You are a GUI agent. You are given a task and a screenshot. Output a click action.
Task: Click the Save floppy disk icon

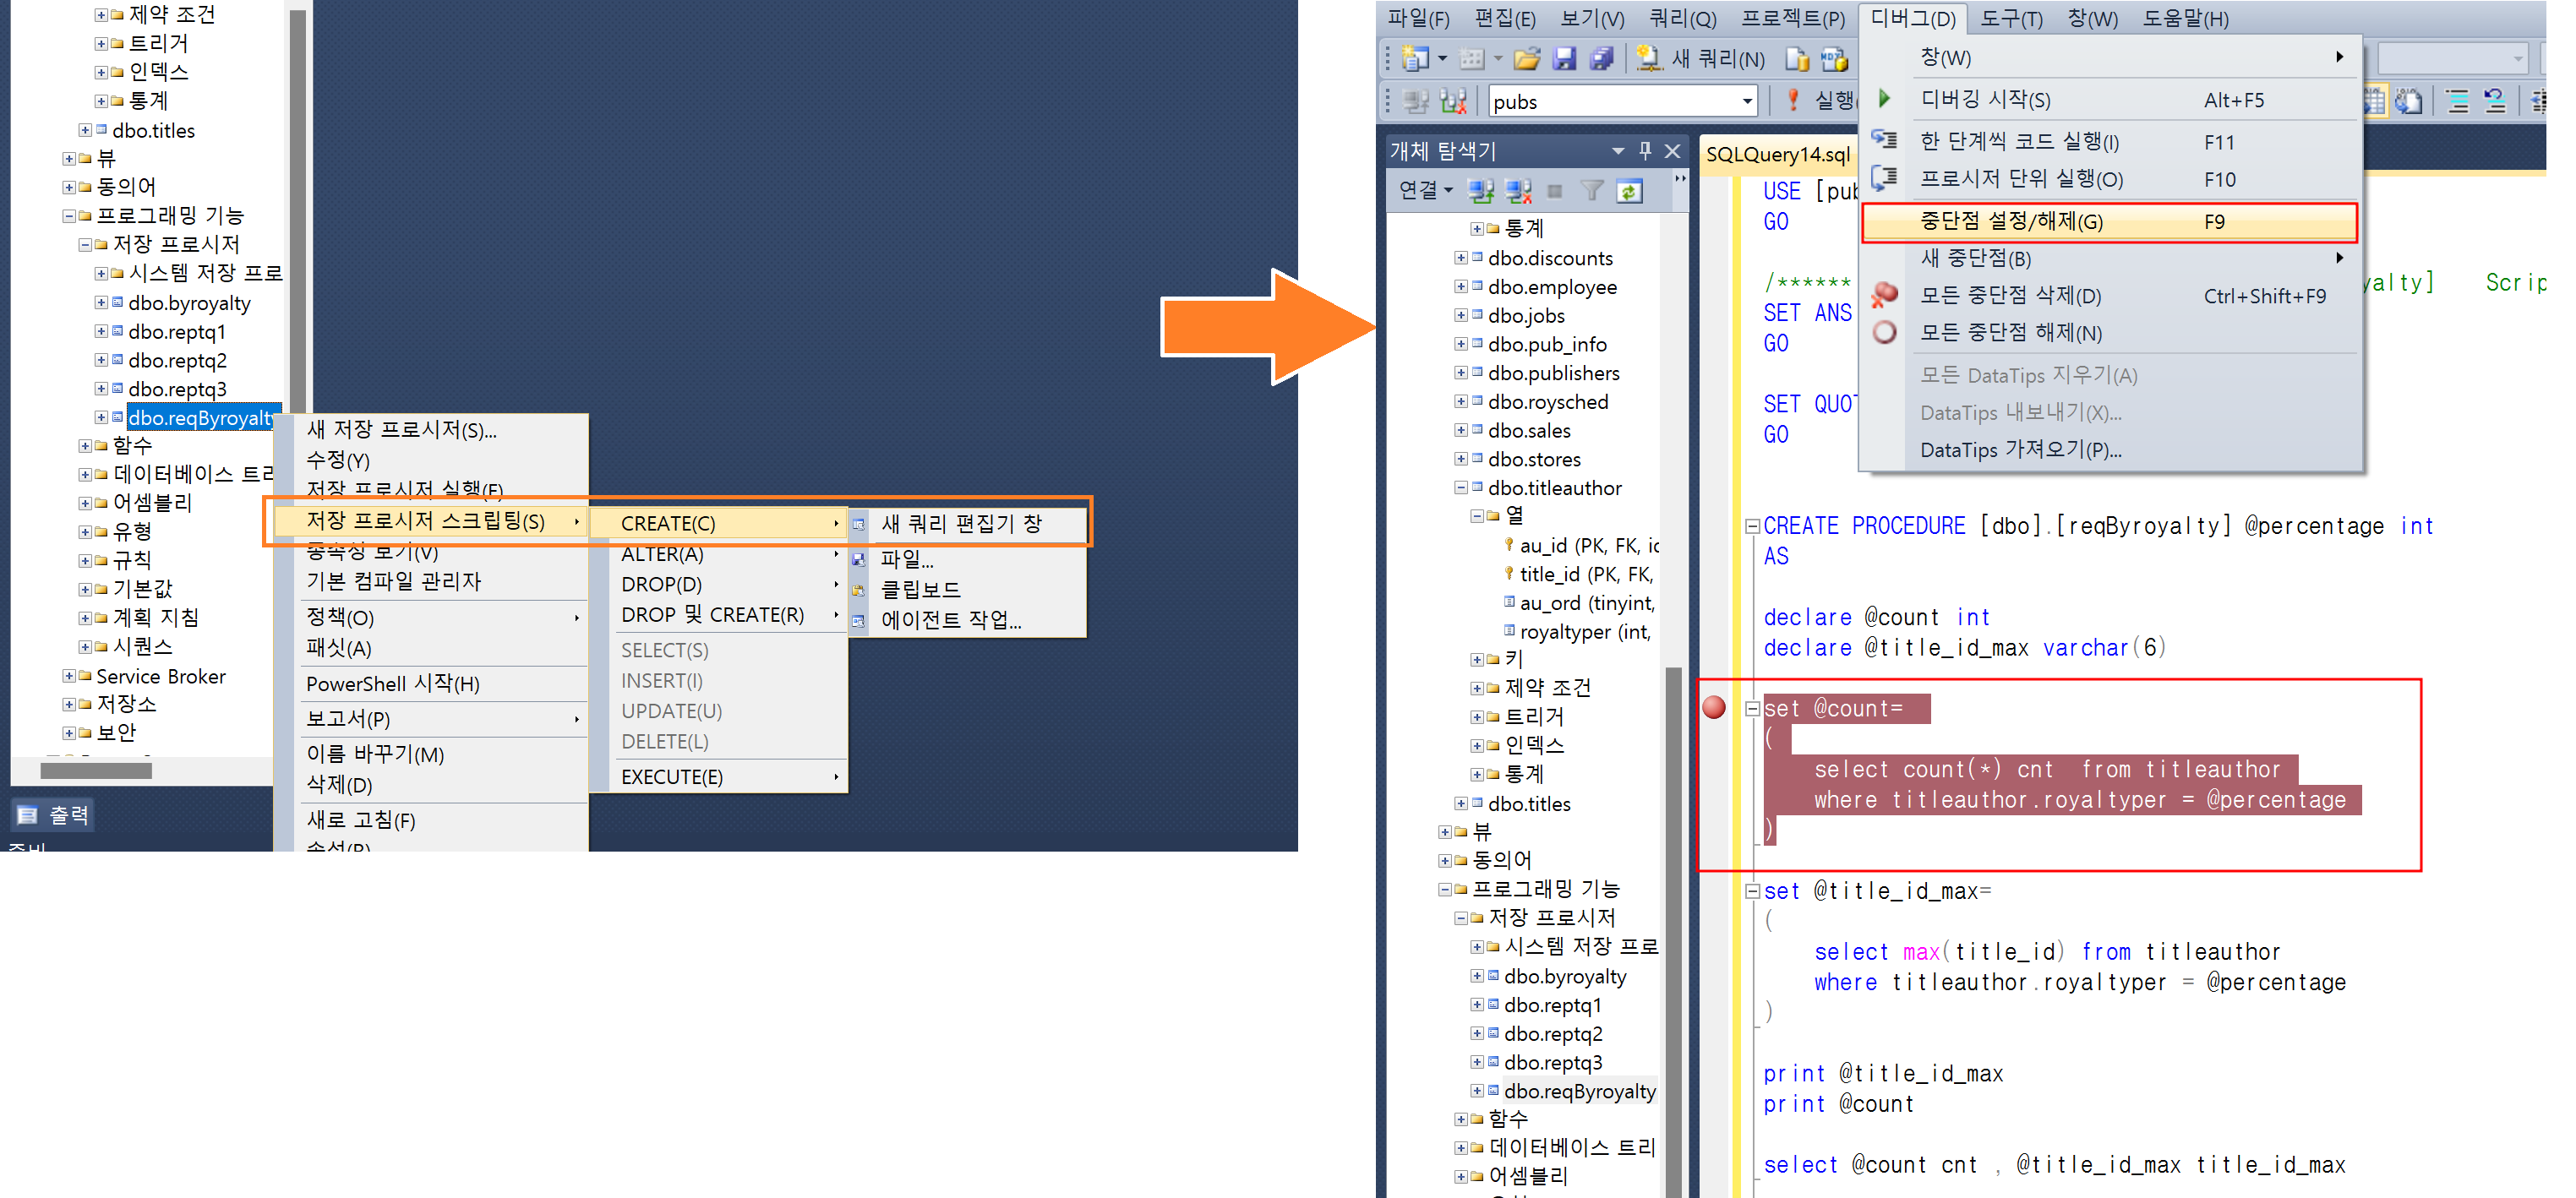[1564, 59]
